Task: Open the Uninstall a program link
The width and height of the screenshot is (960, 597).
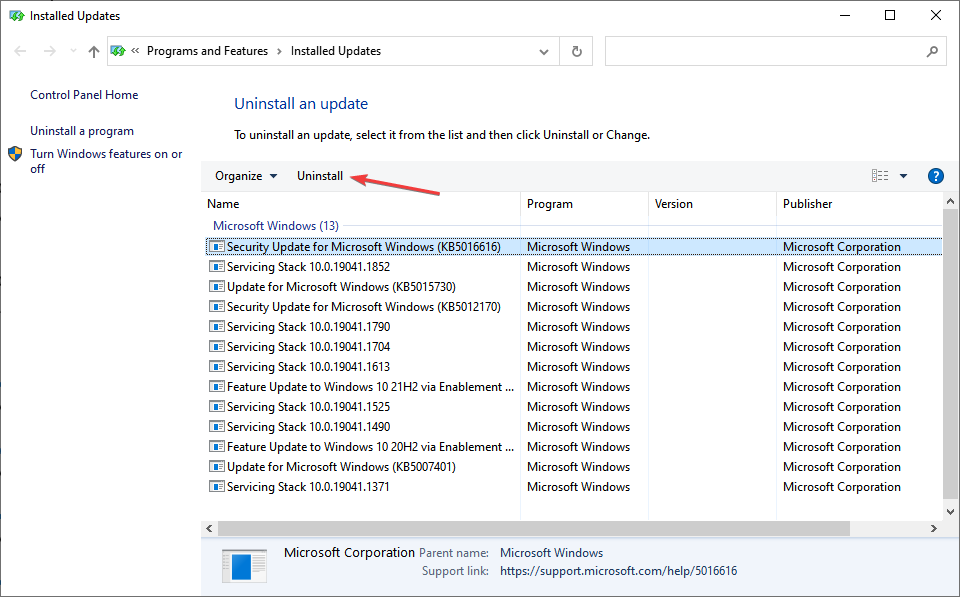Action: click(82, 131)
